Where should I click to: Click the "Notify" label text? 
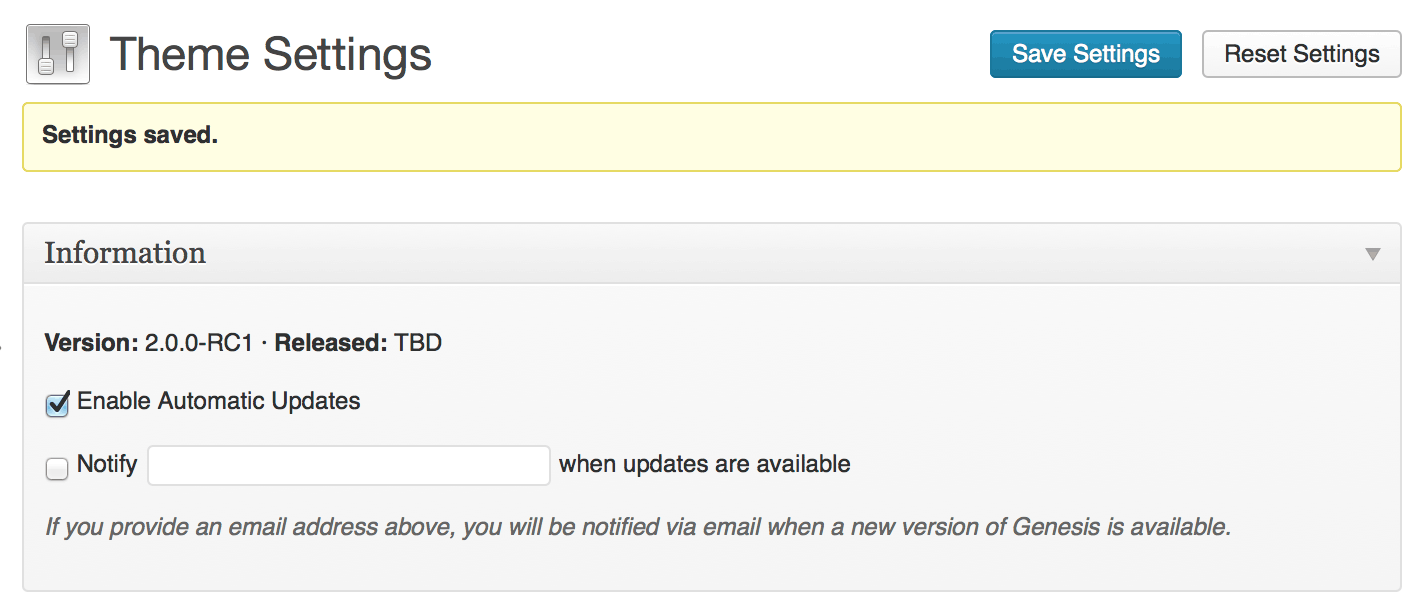[107, 464]
